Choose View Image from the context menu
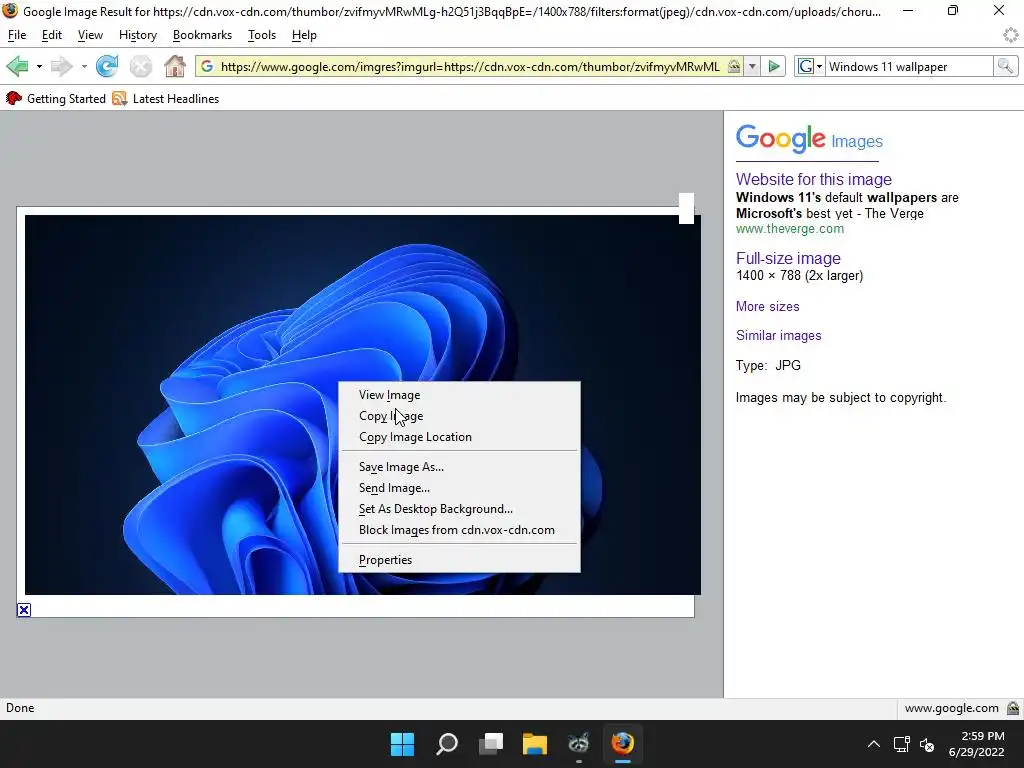 point(459,395)
